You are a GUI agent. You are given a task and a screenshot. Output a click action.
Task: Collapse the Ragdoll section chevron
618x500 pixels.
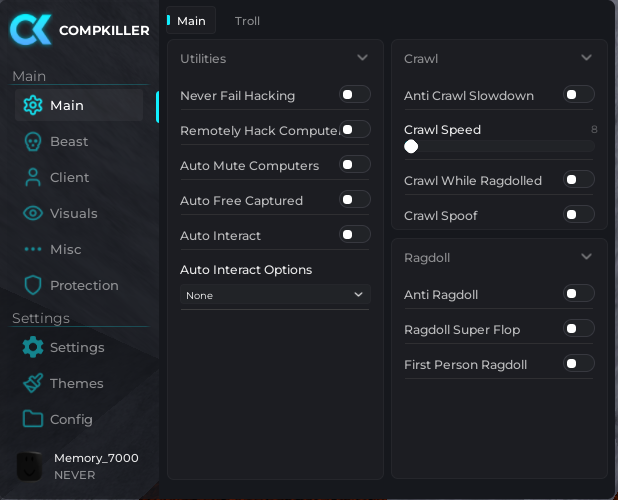[586, 257]
